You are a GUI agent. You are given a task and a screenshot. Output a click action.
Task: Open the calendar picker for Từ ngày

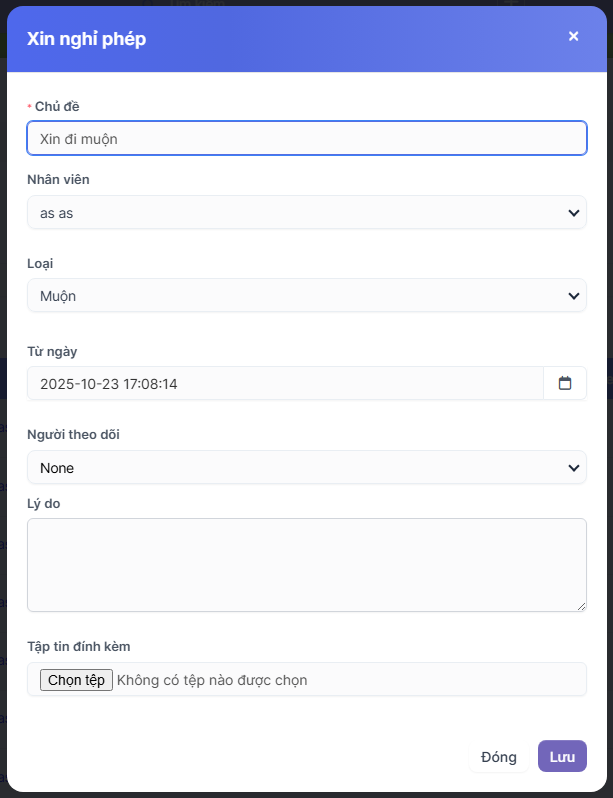(565, 383)
